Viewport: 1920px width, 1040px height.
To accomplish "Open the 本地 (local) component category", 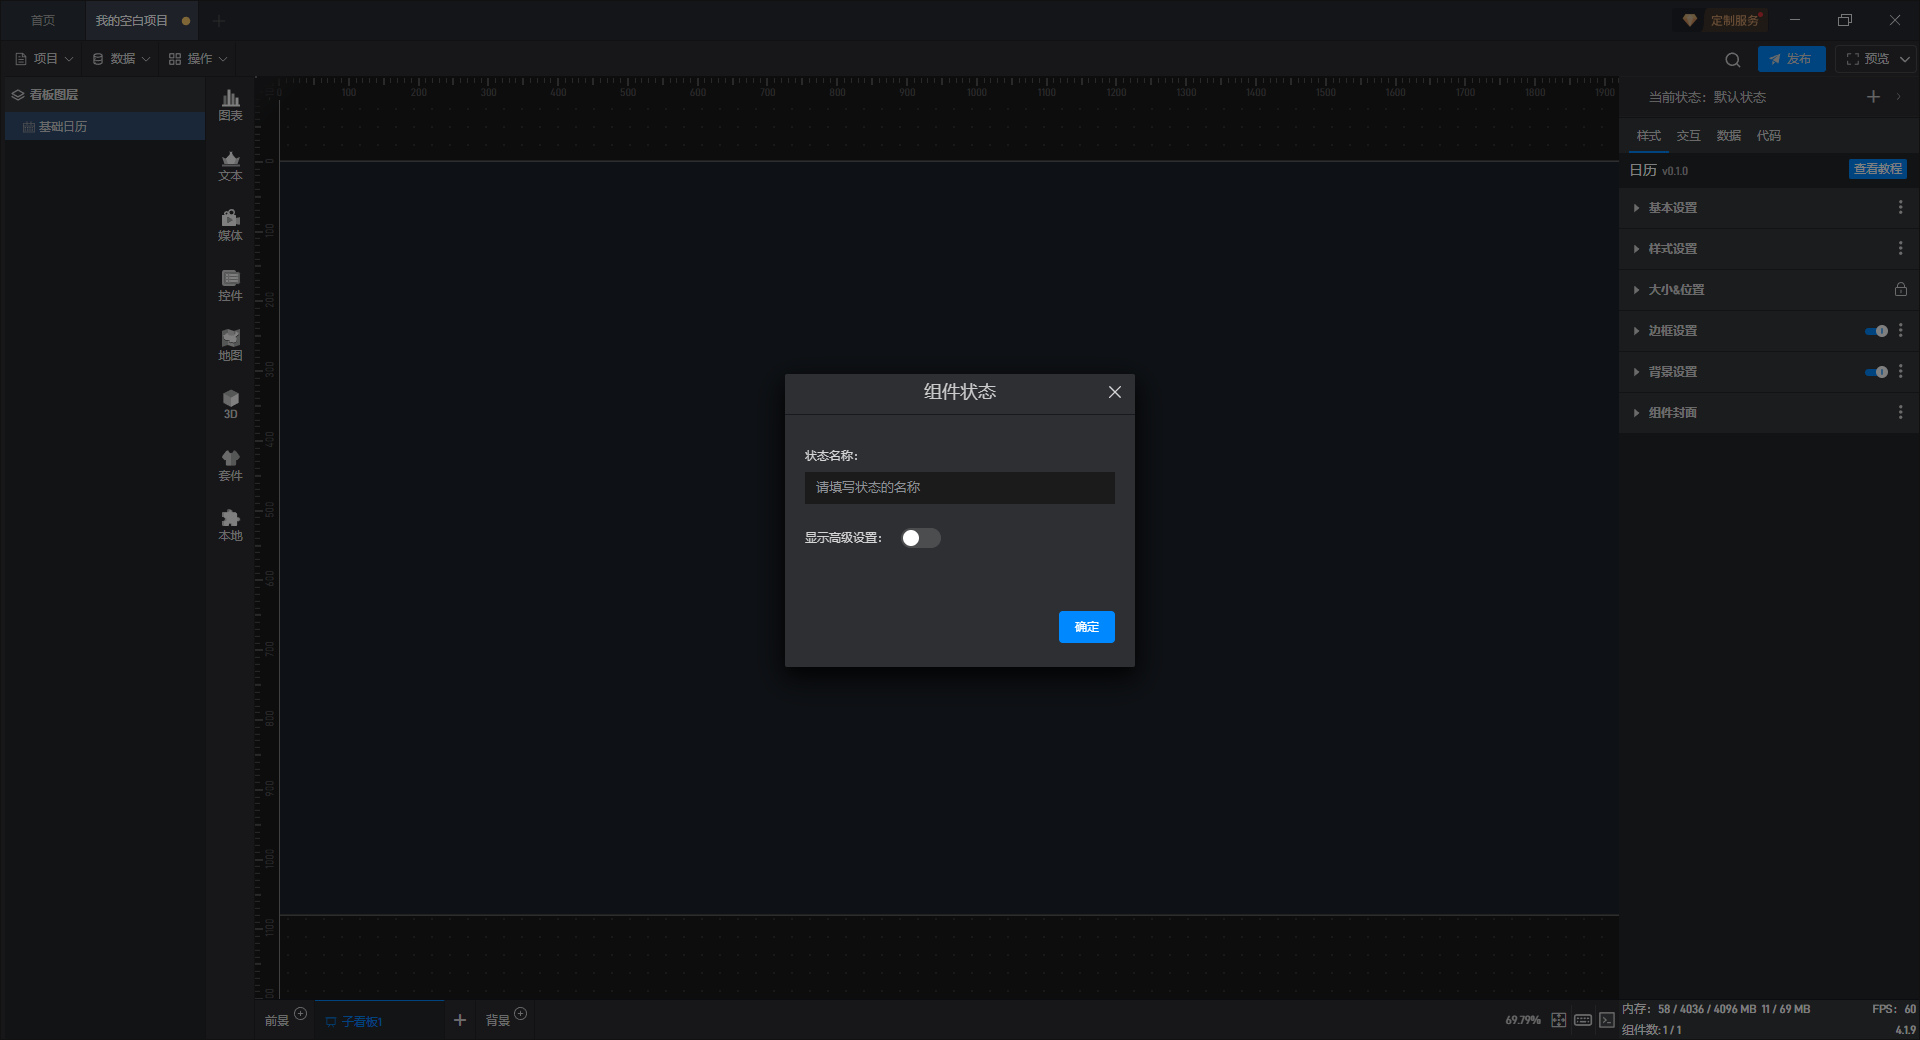I will (x=230, y=525).
